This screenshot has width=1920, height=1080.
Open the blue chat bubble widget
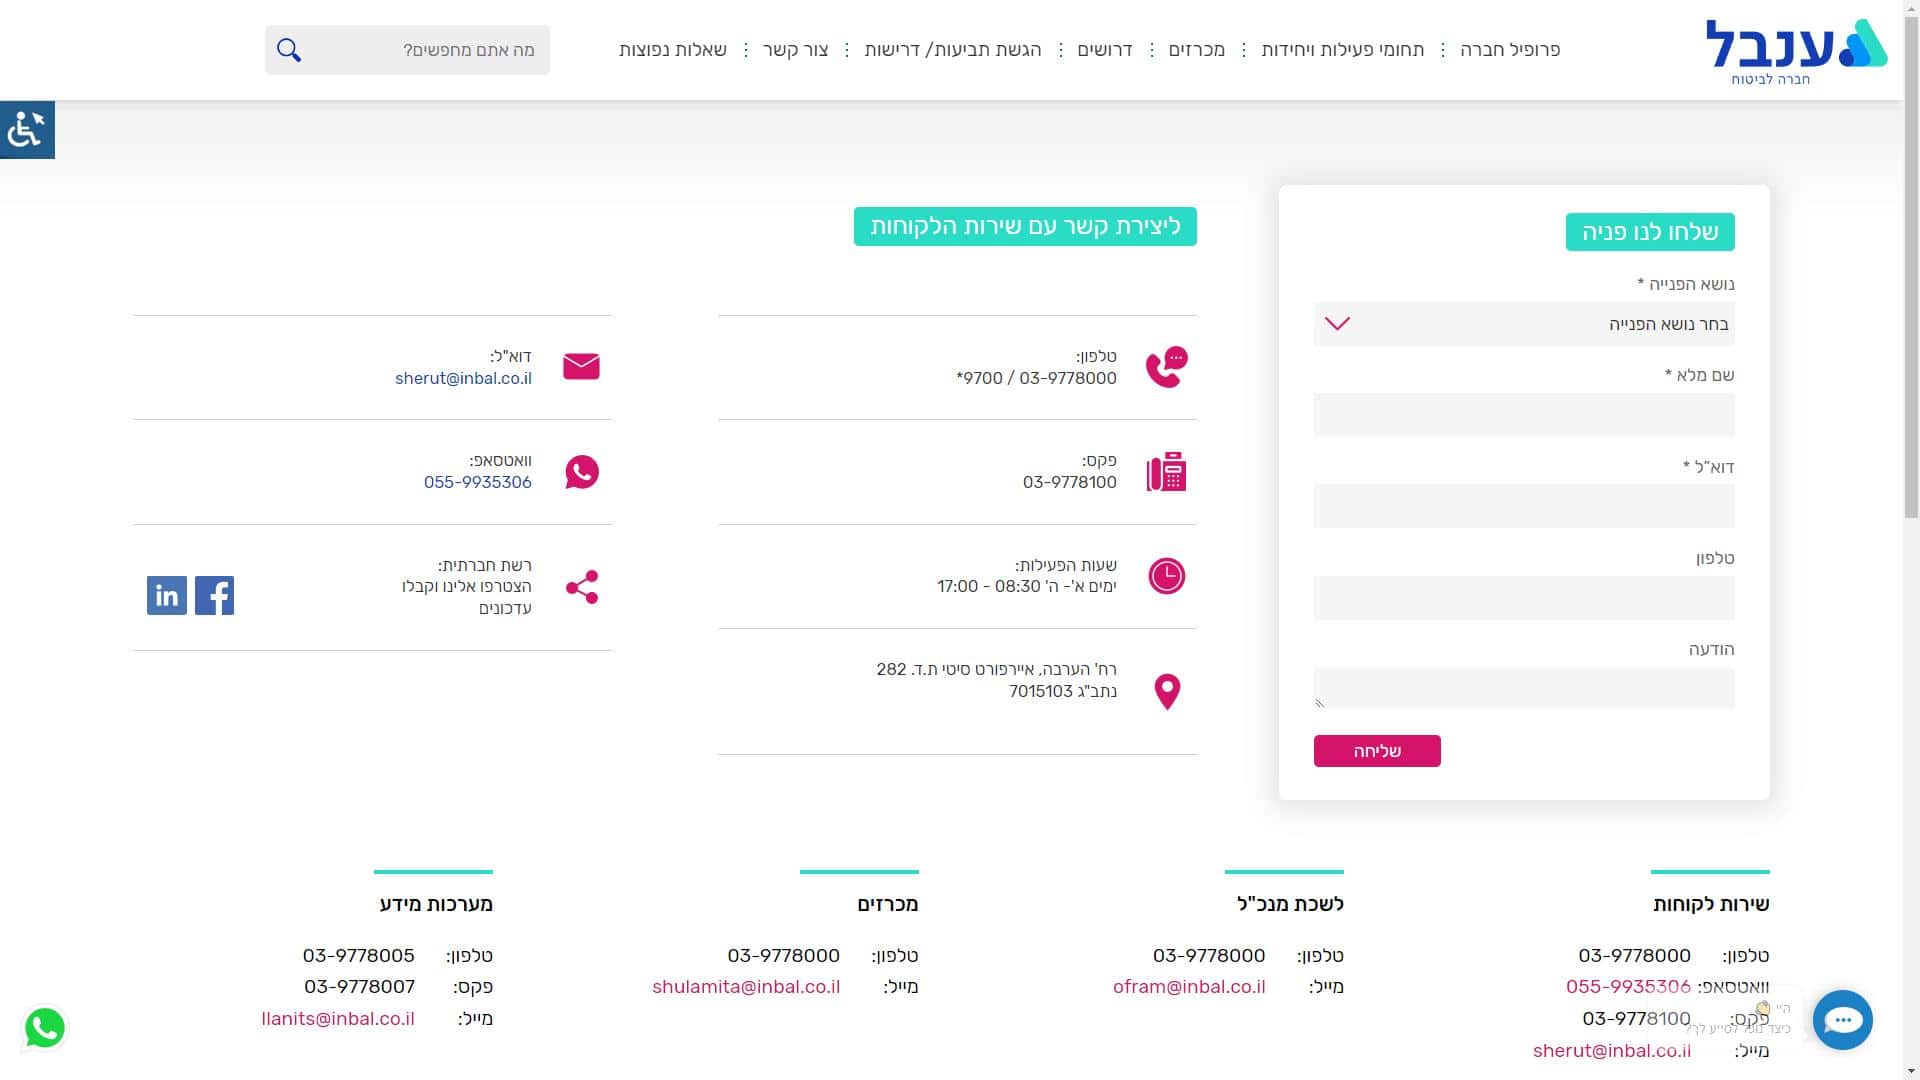(1842, 1020)
